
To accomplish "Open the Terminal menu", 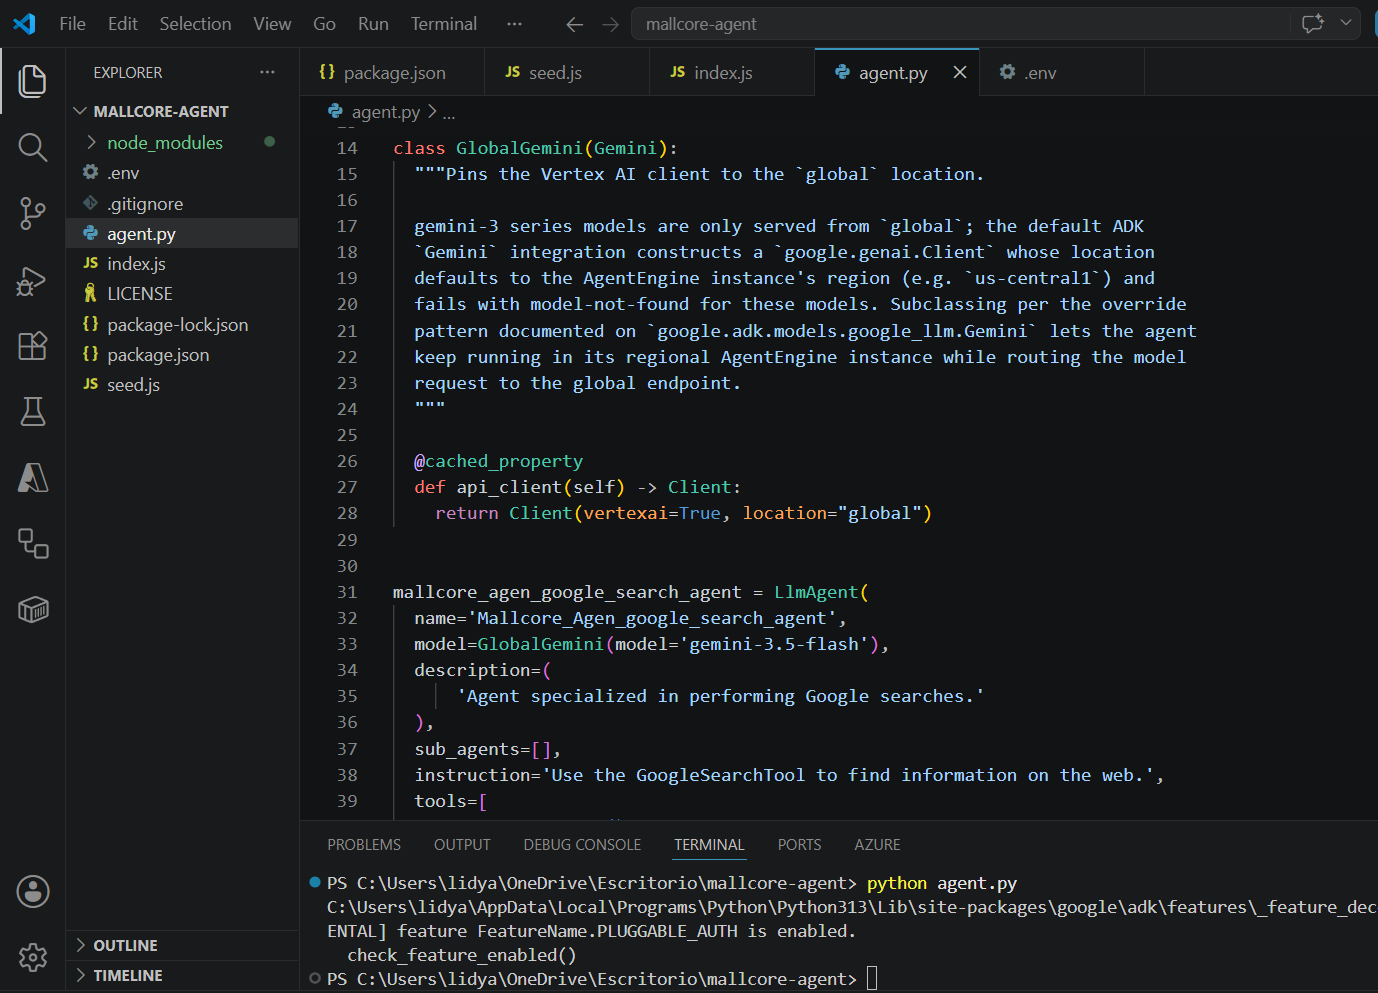I will [x=444, y=24].
